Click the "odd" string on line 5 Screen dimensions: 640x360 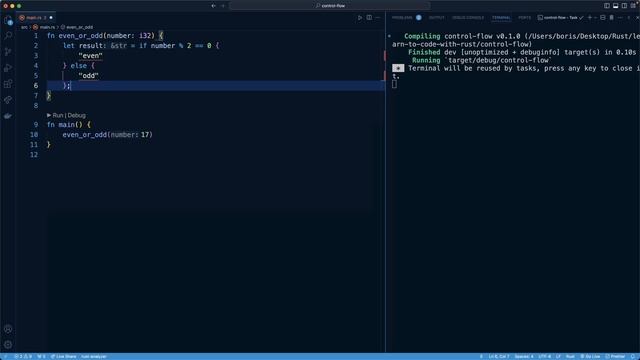89,76
